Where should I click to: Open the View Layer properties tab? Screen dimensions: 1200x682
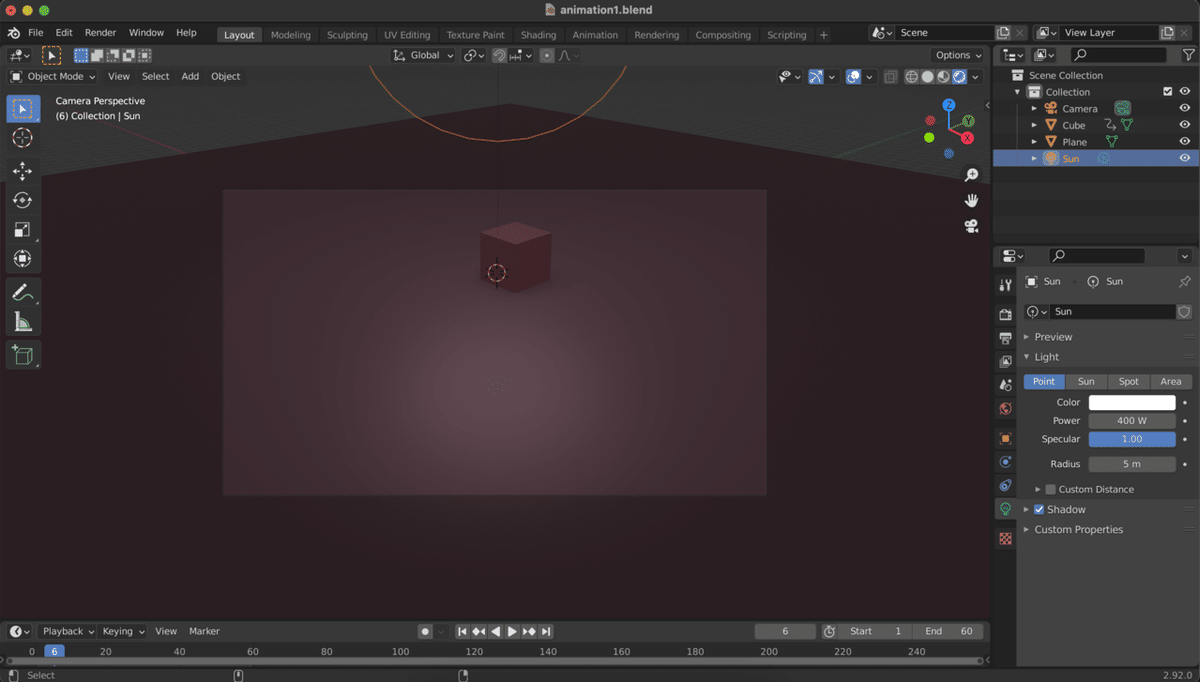point(1005,361)
